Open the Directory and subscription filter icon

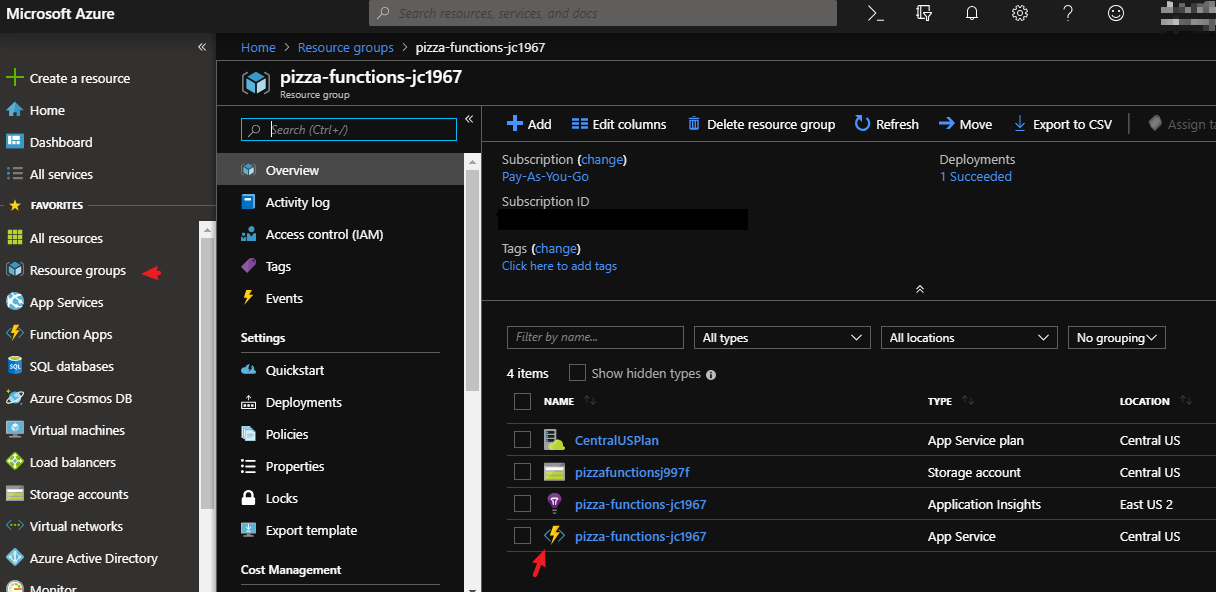(924, 13)
